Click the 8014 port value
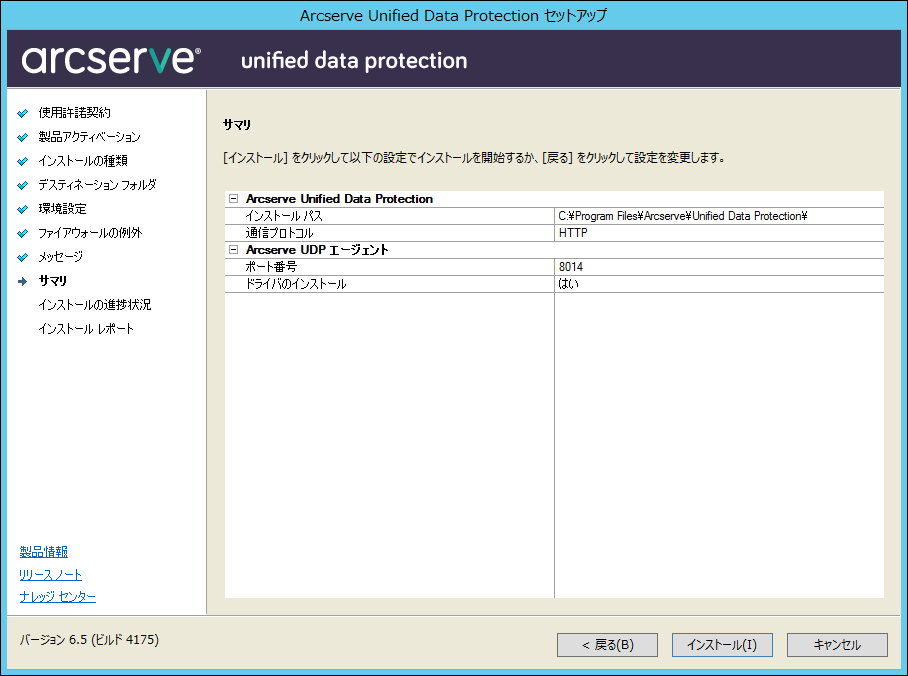Image resolution: width=908 pixels, height=676 pixels. (571, 267)
